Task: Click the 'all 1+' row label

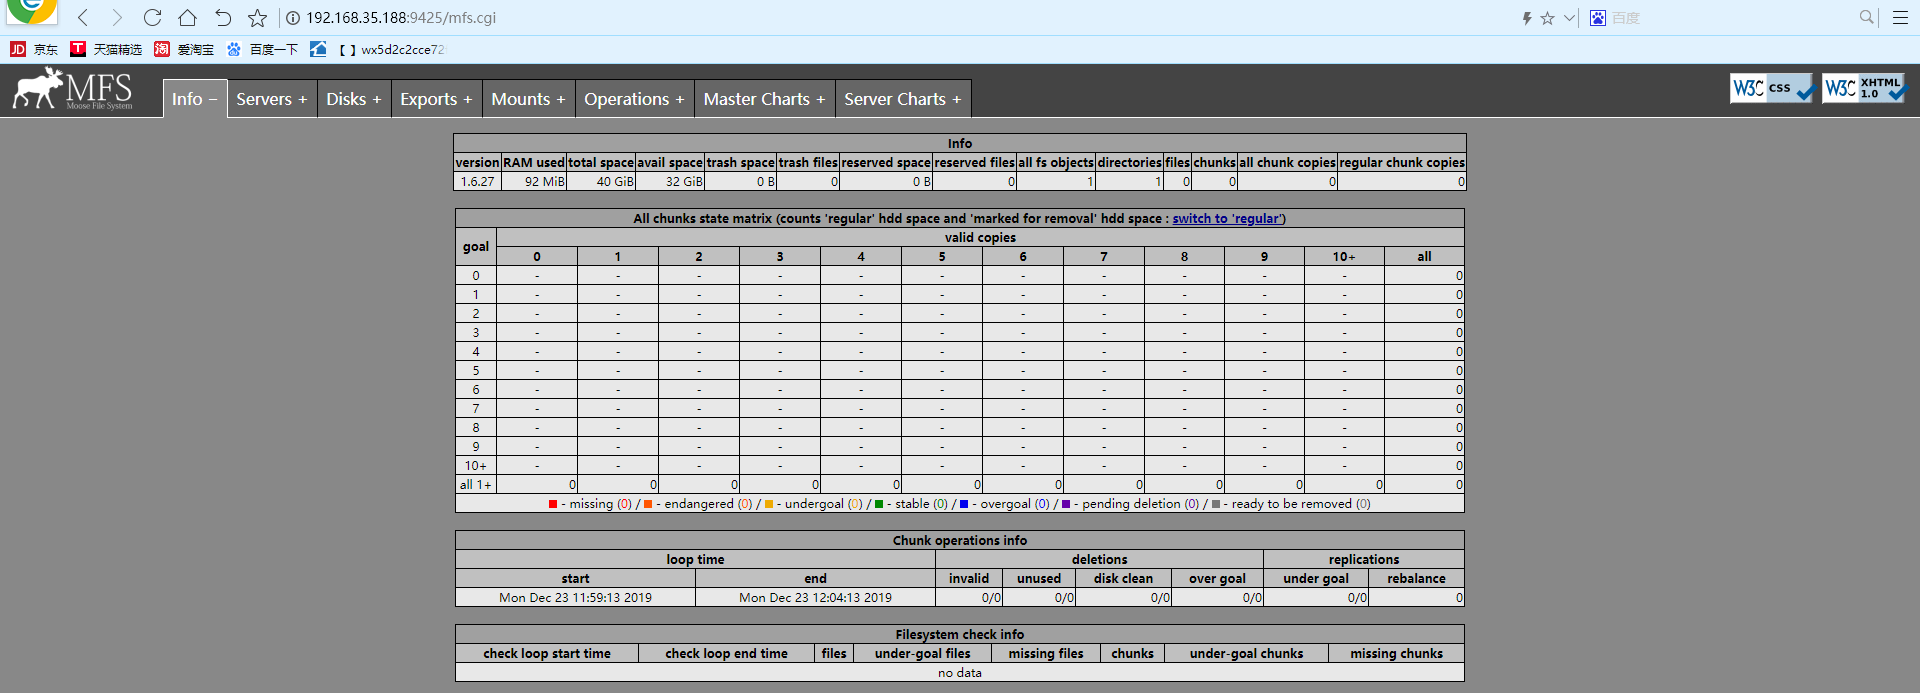Action: coord(475,485)
